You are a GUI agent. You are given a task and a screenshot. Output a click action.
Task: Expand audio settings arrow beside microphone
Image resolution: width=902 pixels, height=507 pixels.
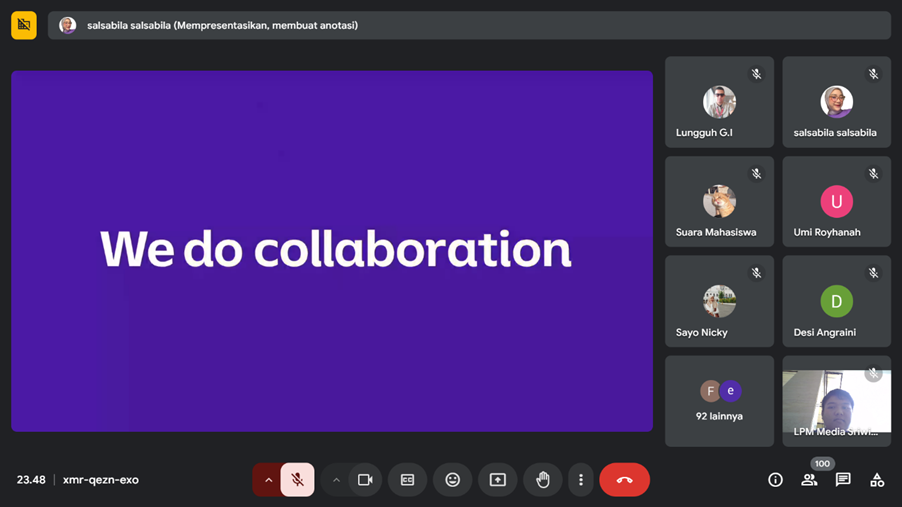pyautogui.click(x=268, y=480)
